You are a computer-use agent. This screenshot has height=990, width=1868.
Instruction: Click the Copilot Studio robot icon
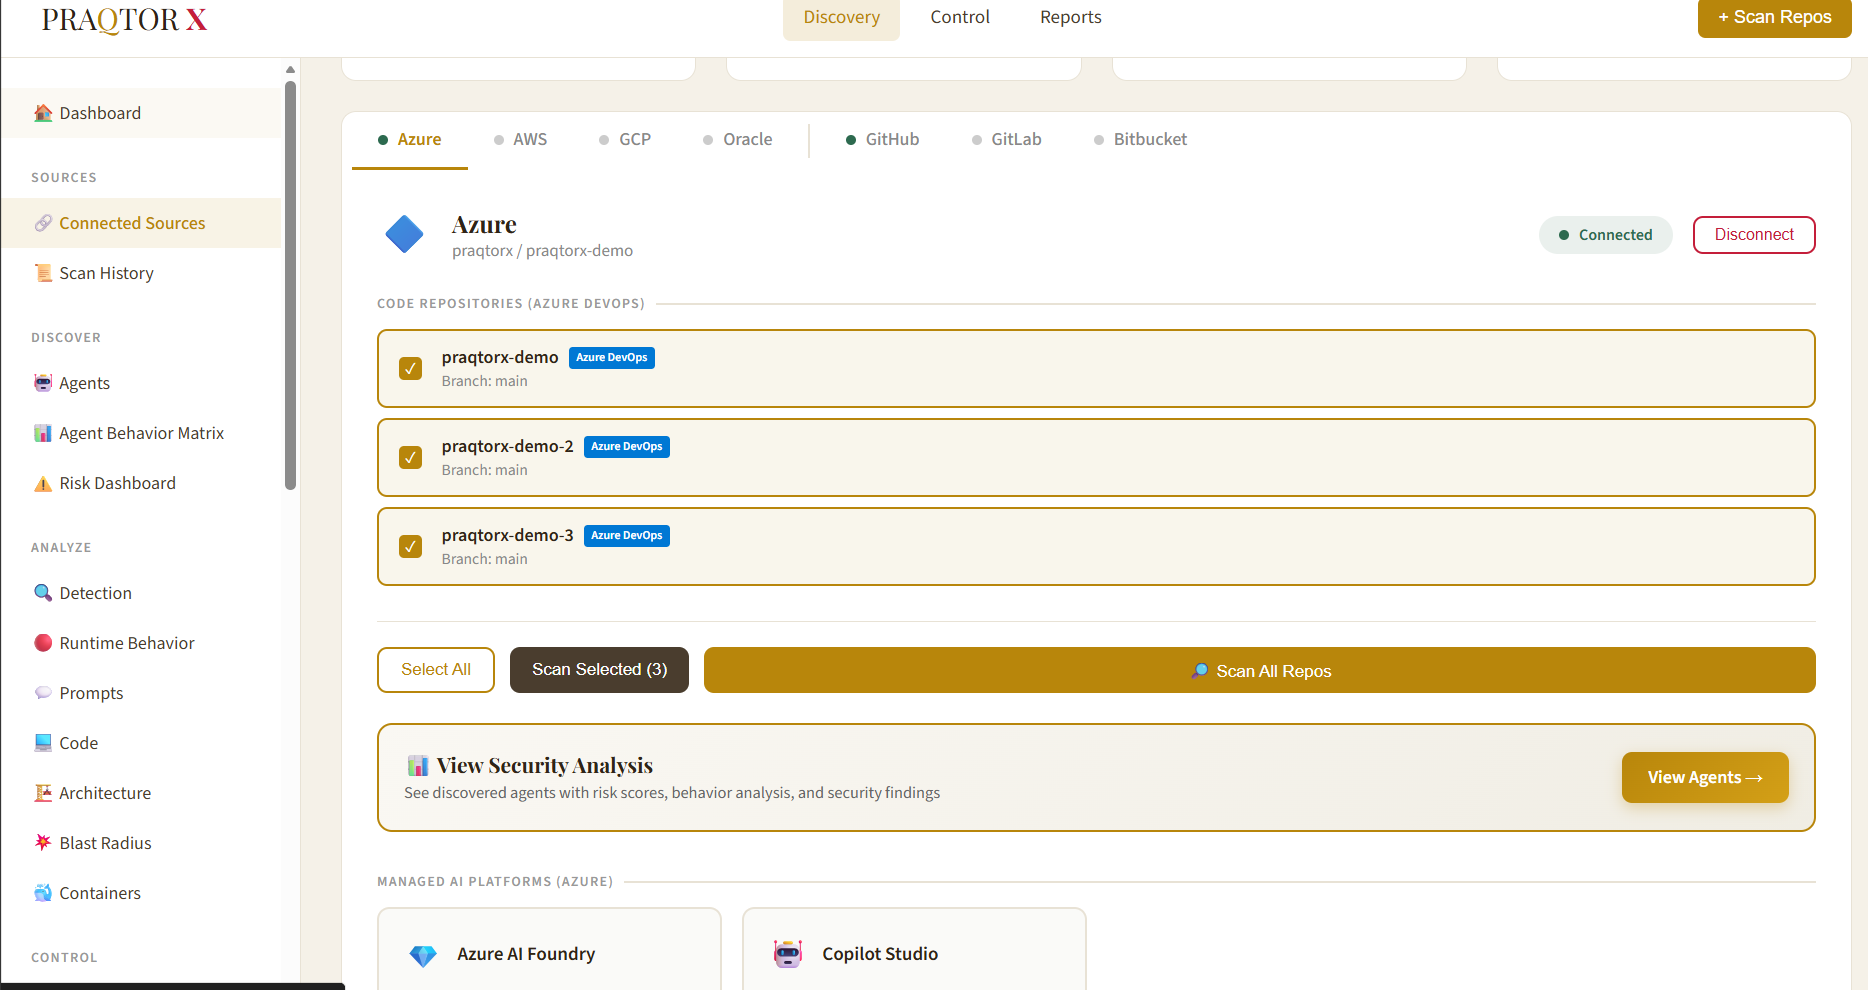[x=788, y=954]
